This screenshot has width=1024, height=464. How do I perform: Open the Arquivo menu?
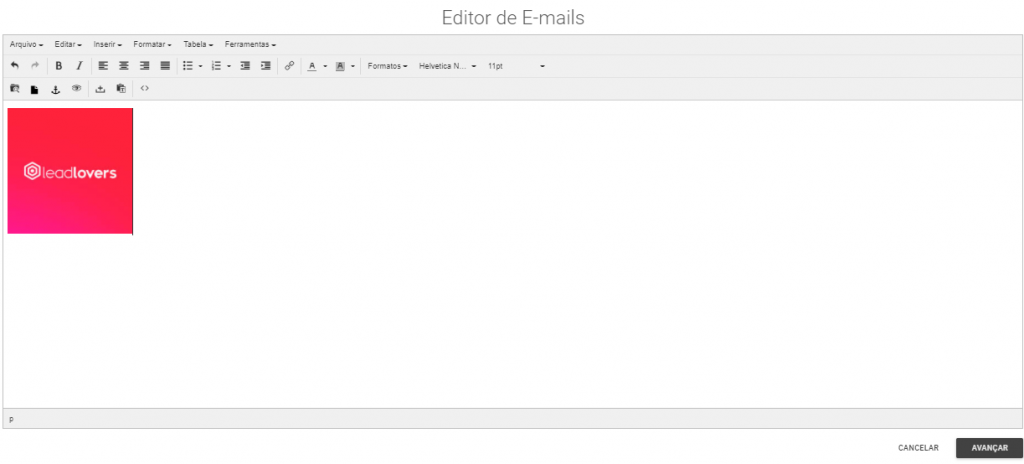[x=26, y=44]
